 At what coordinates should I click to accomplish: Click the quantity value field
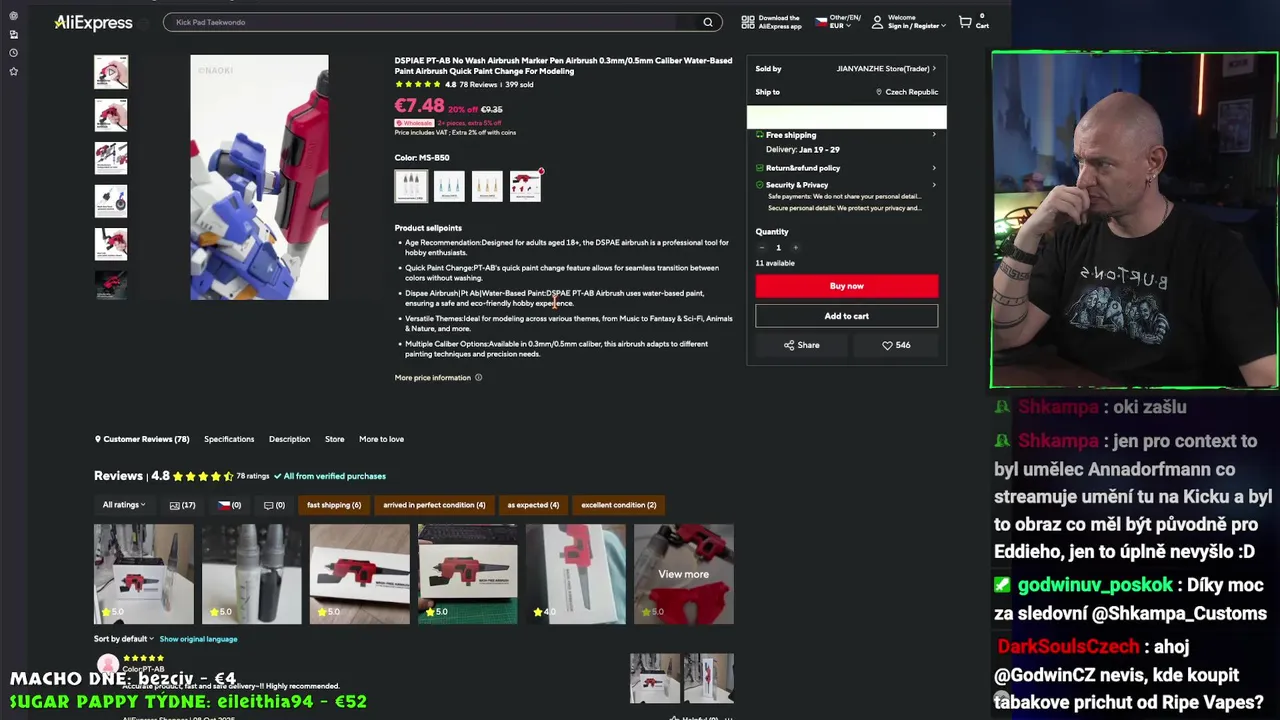click(778, 248)
